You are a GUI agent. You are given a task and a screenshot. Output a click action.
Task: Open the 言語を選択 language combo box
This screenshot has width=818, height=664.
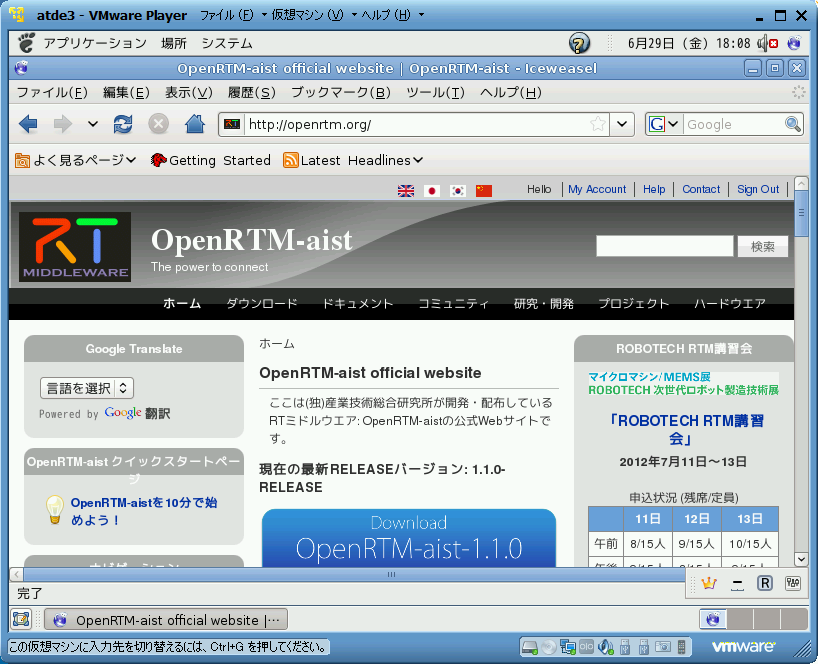(x=87, y=388)
